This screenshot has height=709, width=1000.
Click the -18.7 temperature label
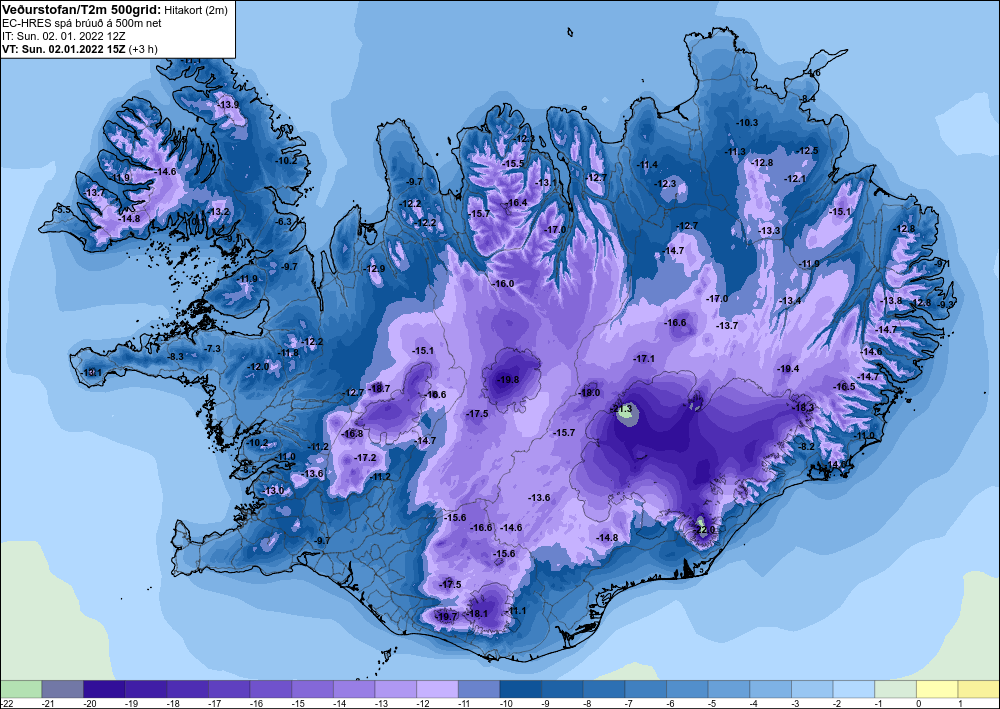pyautogui.click(x=379, y=388)
